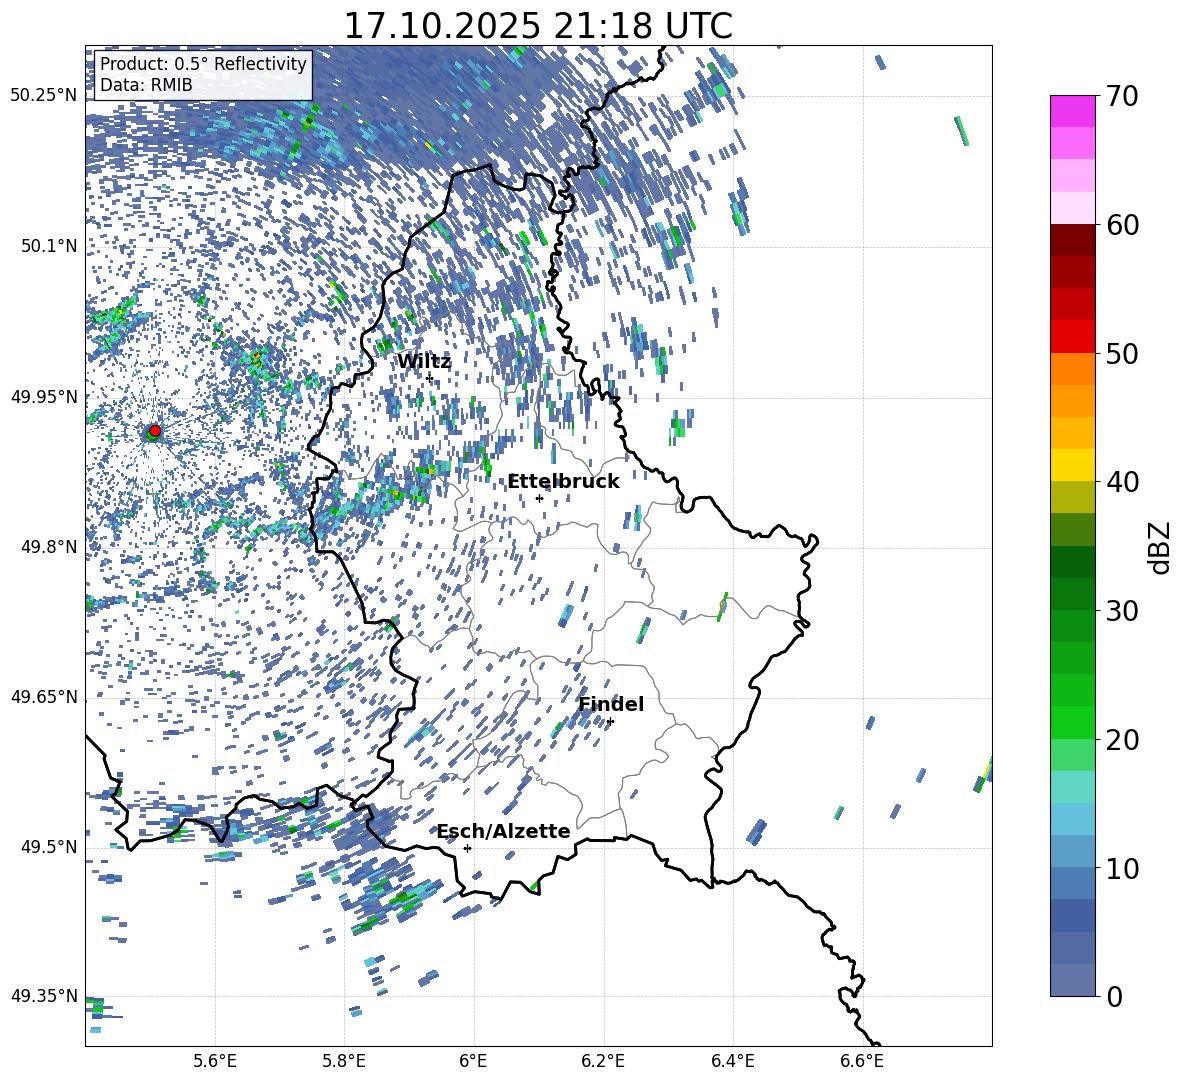The image size is (1184, 1081).
Task: Click the 0 tick label on colorbar
Action: (x=1114, y=997)
